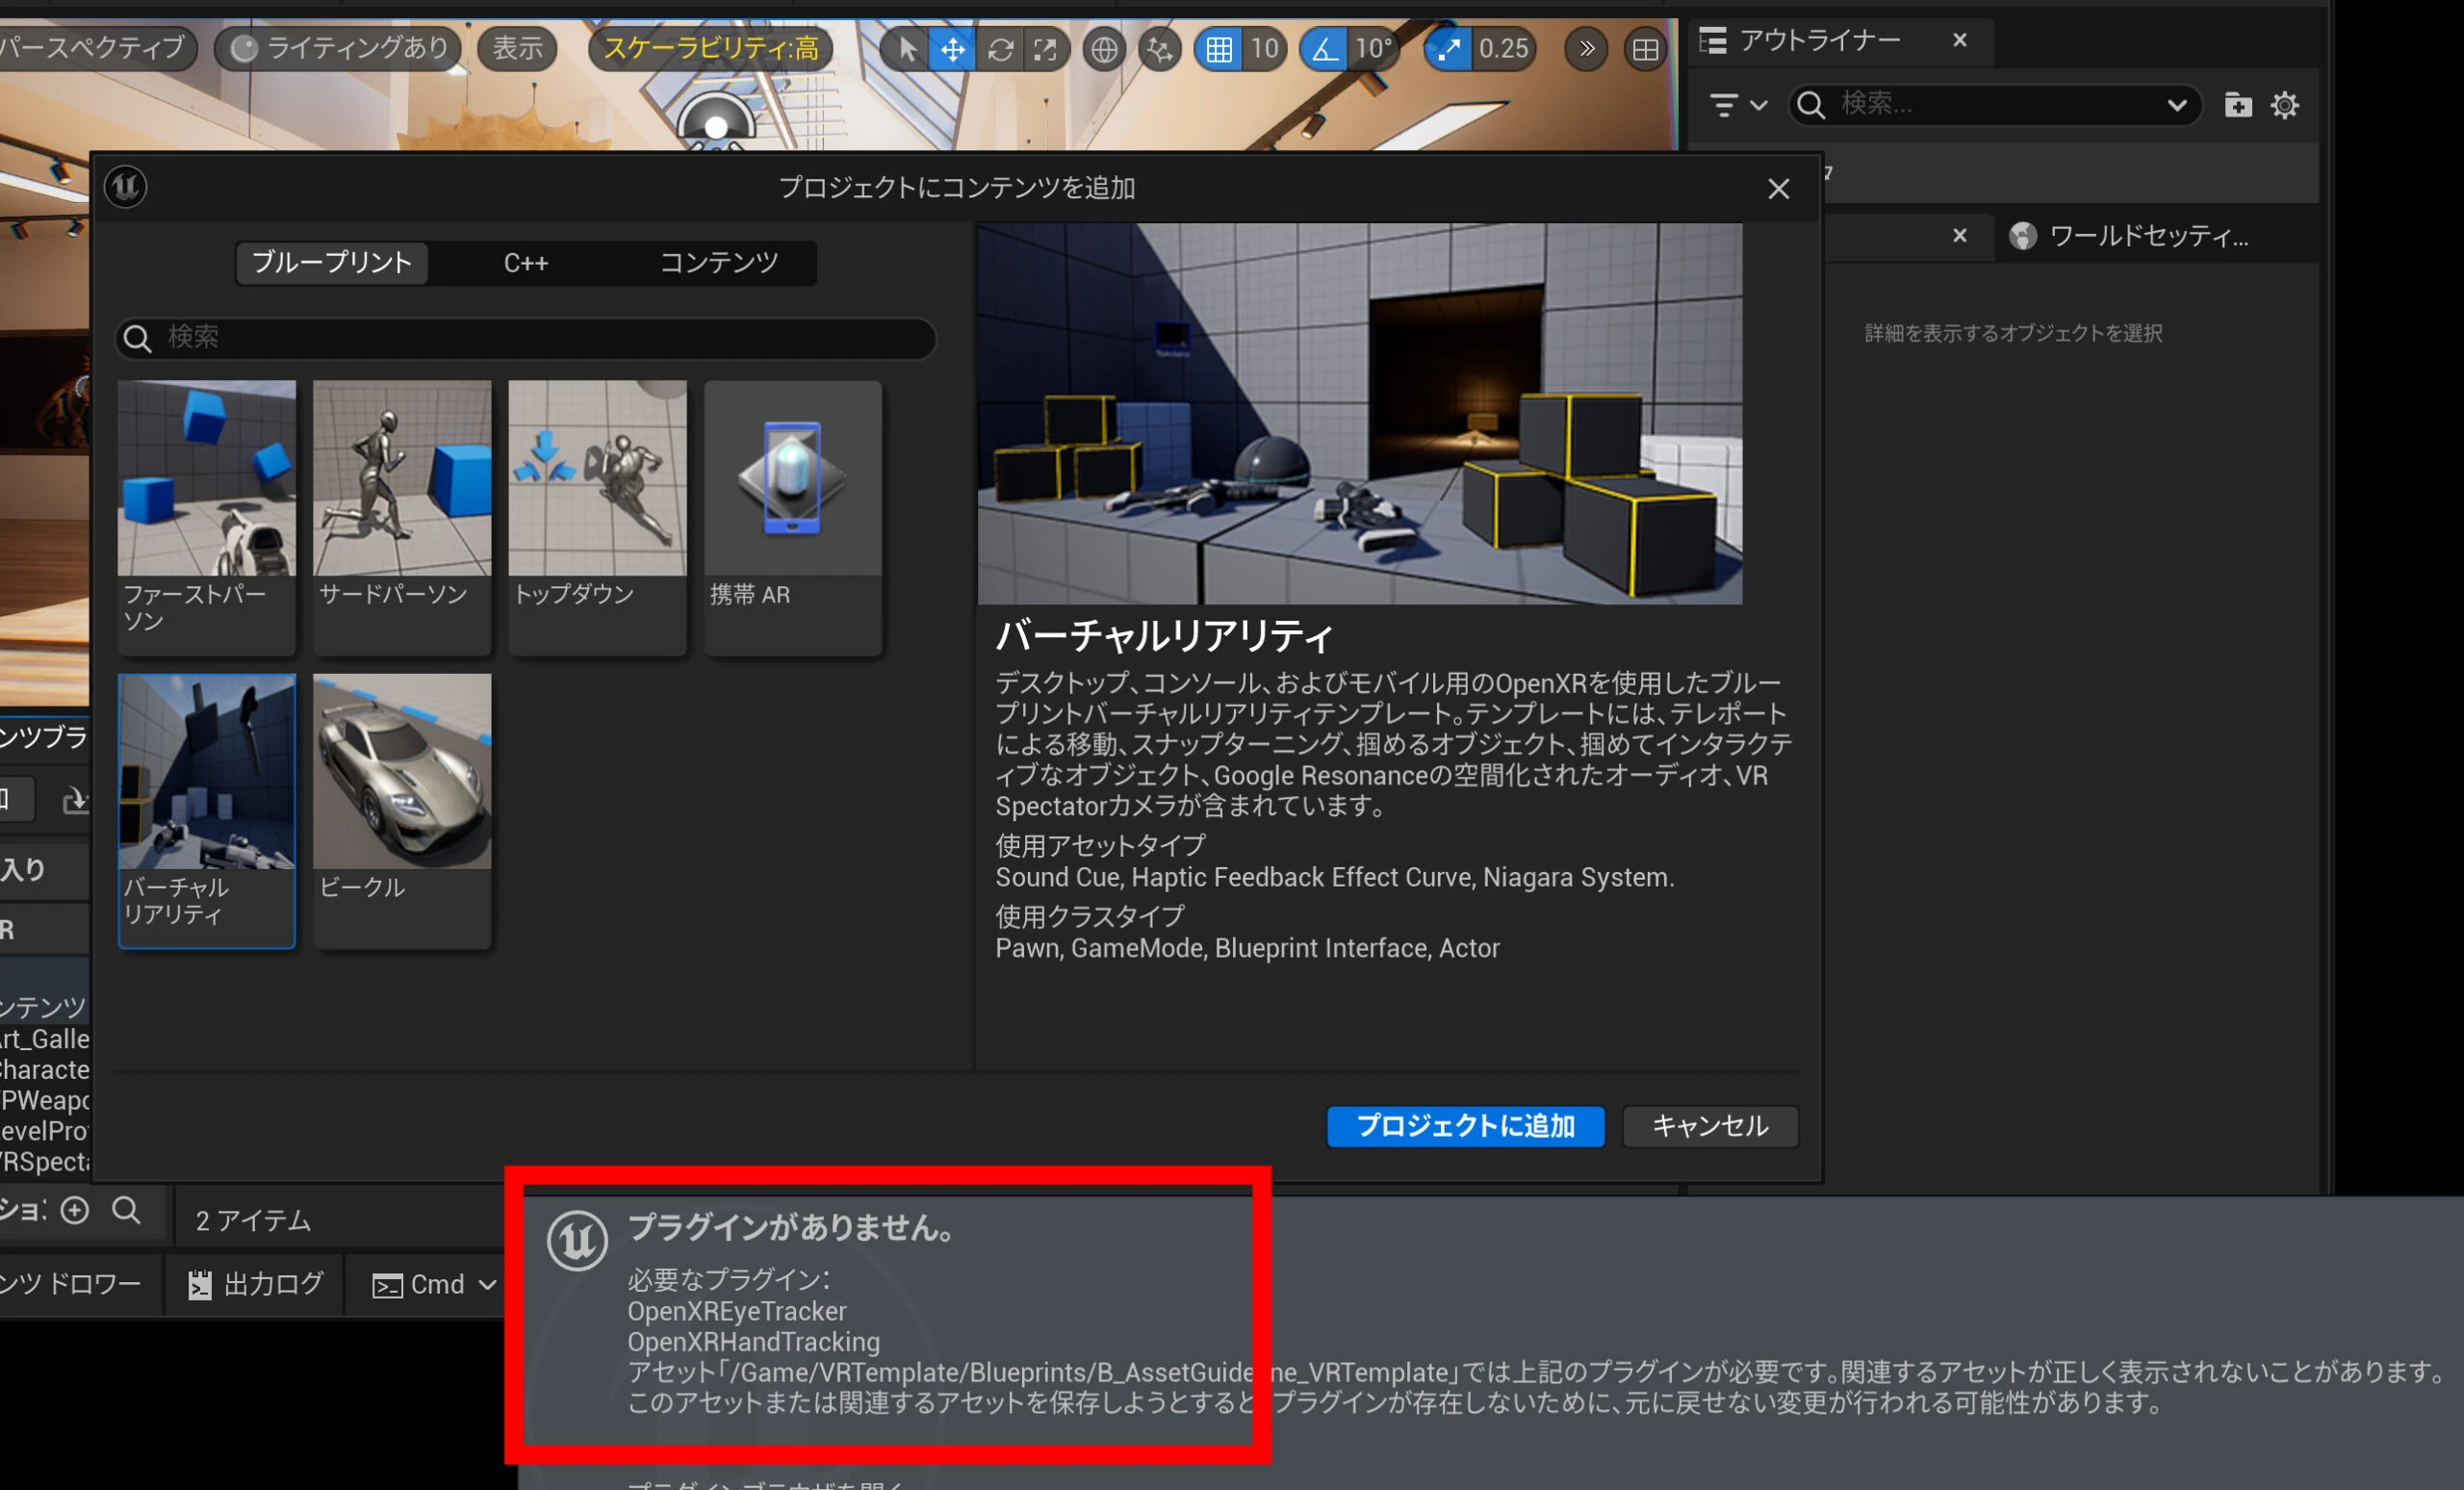Switch to the コンテンツ tab

(718, 263)
